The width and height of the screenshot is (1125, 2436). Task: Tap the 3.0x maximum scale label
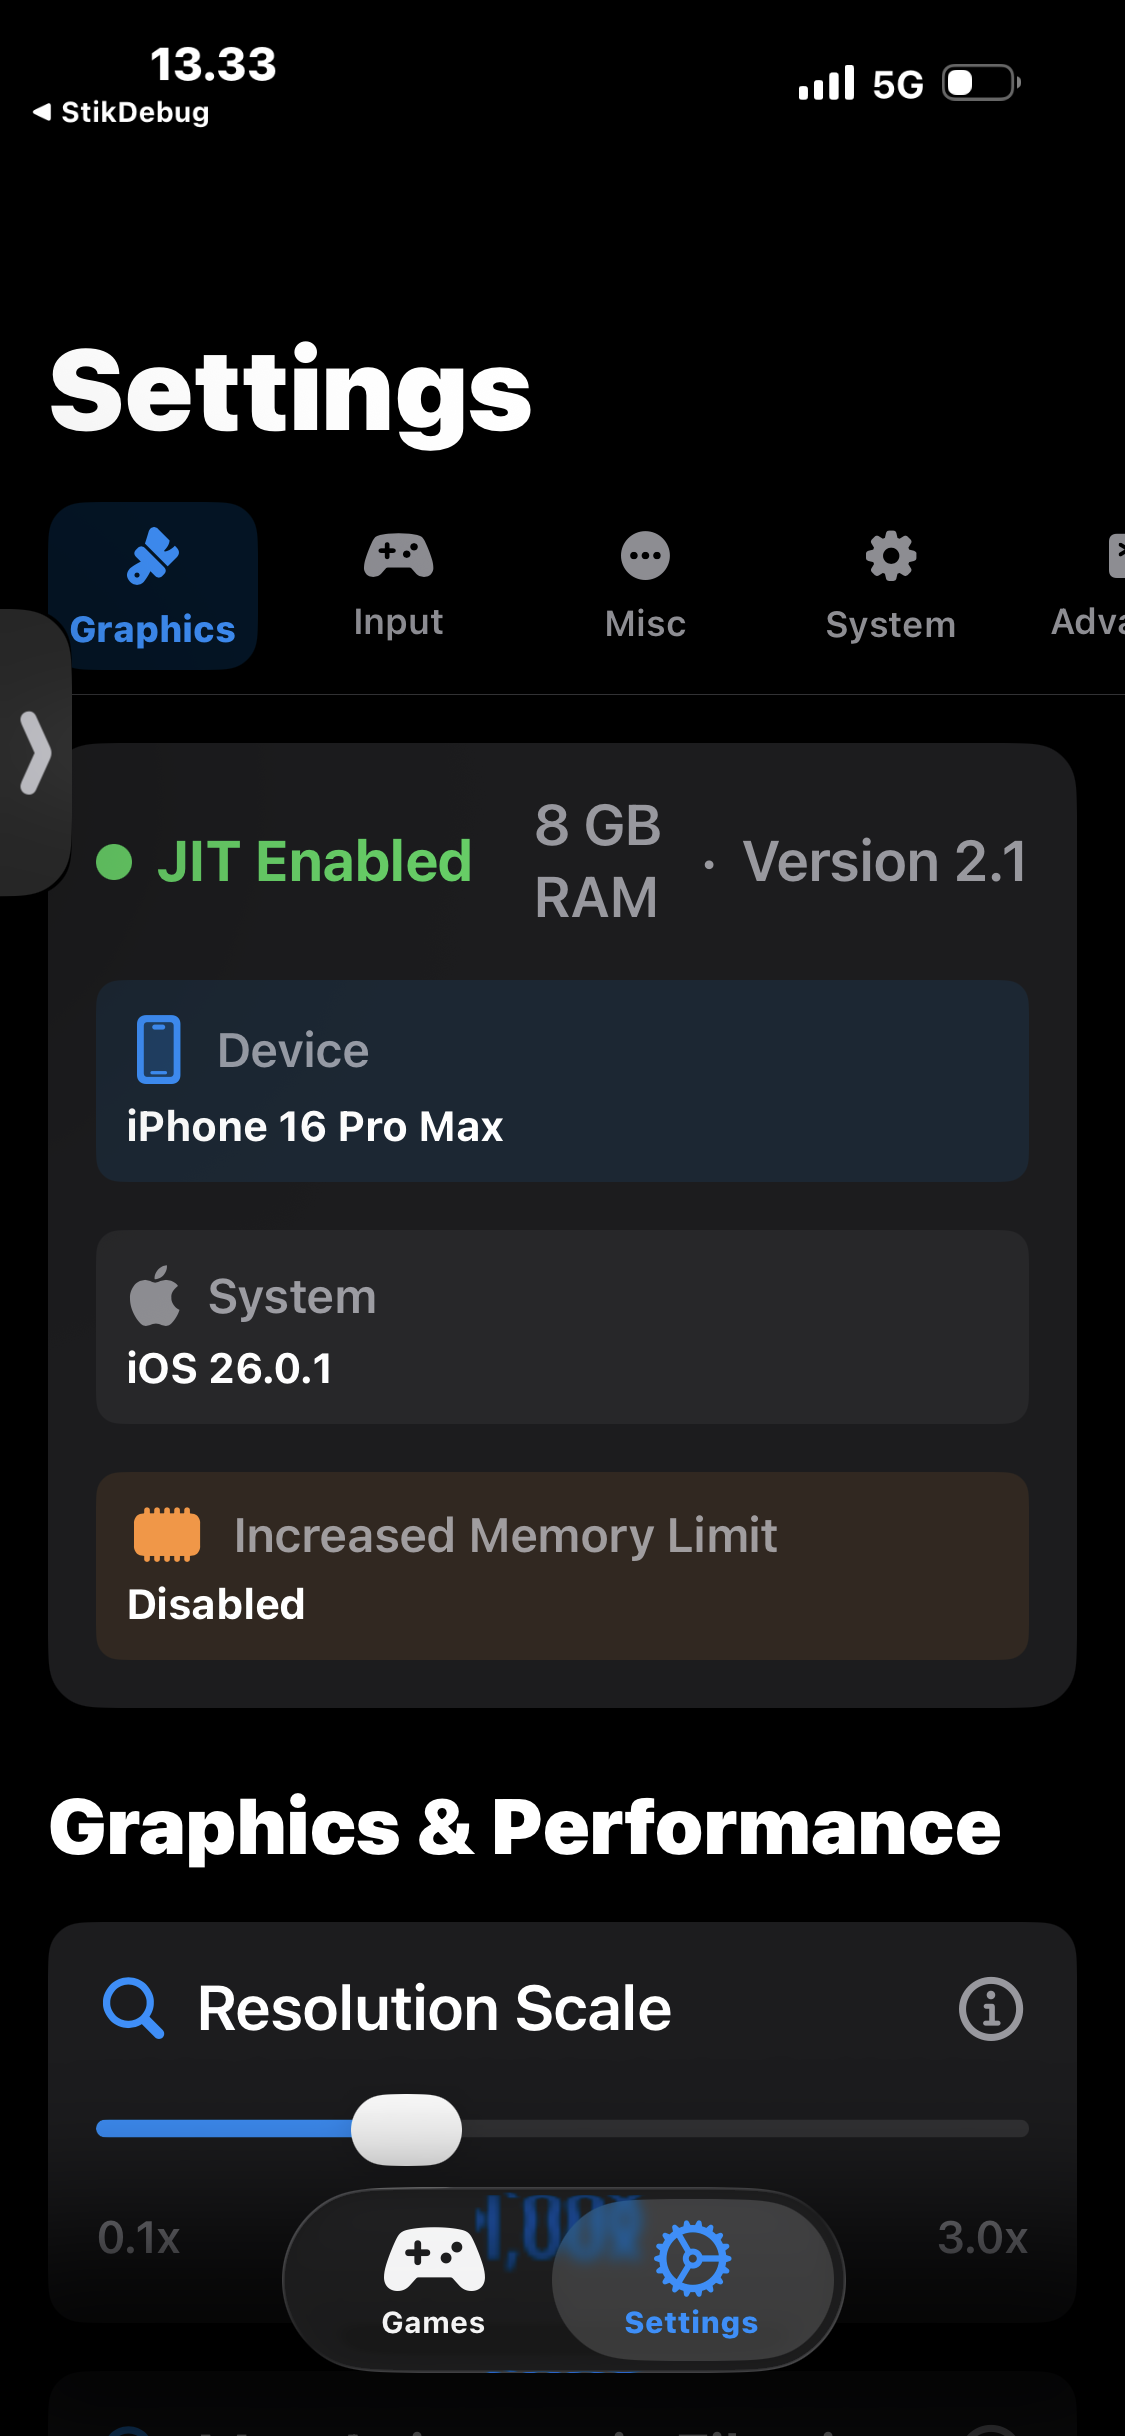[x=983, y=2238]
